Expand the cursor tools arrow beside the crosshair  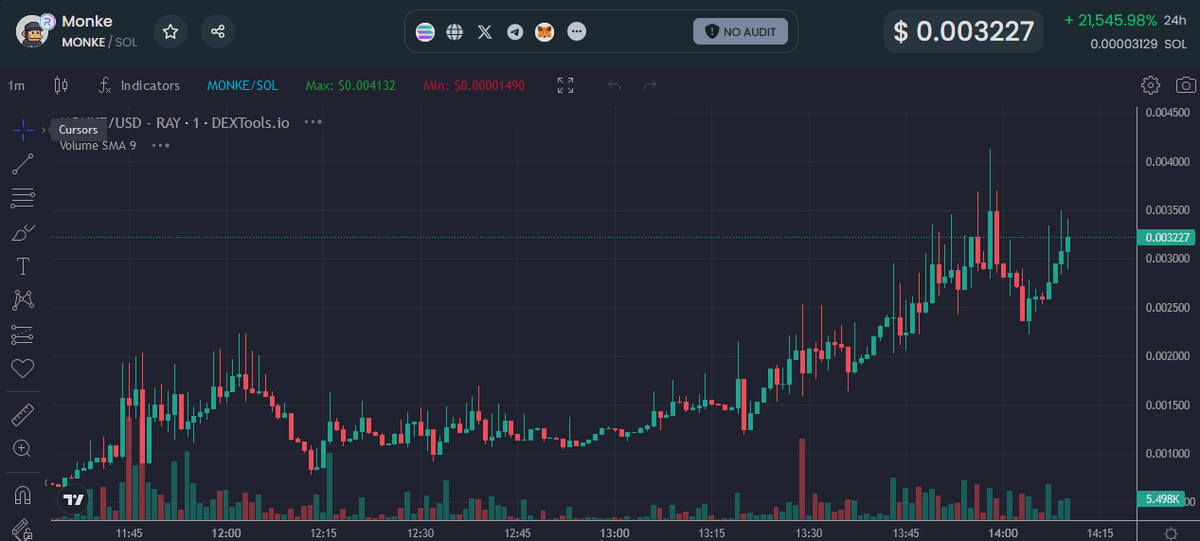tap(43, 130)
